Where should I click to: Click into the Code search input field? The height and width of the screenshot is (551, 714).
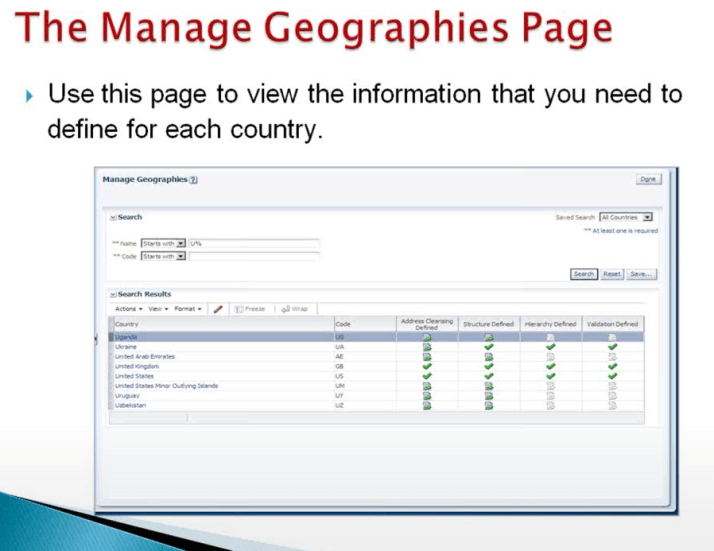point(254,256)
